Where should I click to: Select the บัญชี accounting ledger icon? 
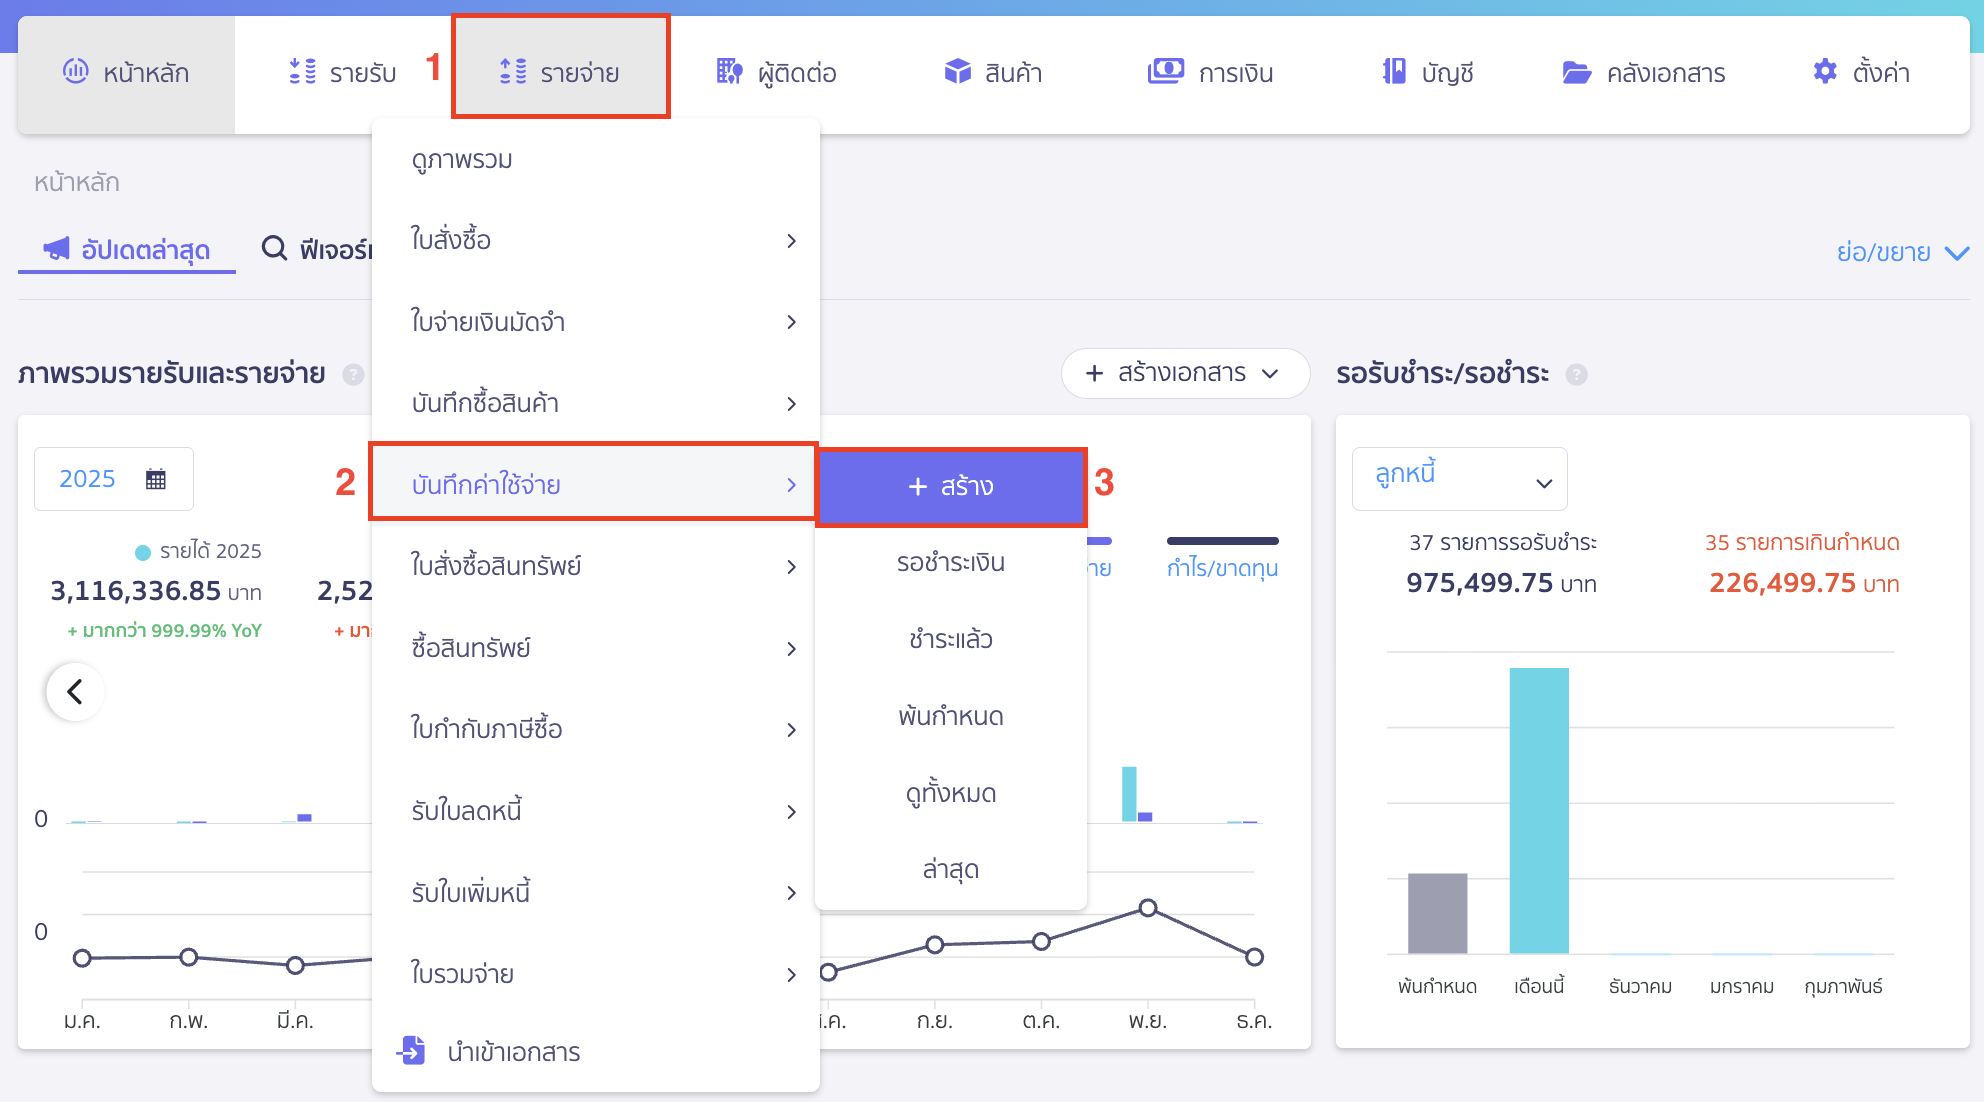(x=1392, y=71)
